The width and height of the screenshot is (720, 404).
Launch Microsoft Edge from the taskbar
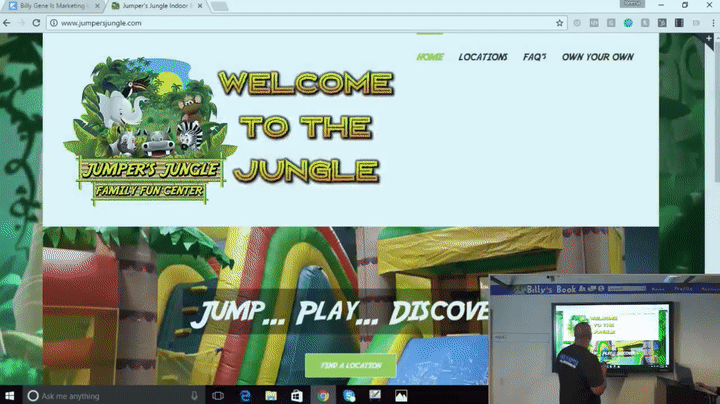click(x=245, y=396)
